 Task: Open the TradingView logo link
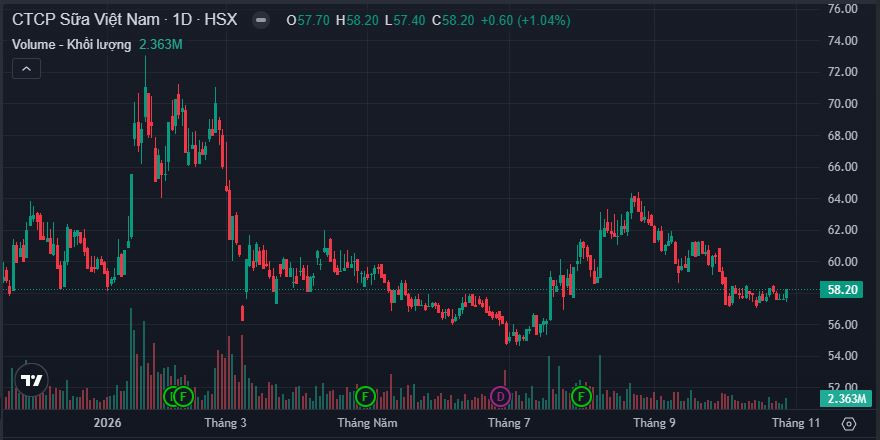click(x=31, y=381)
